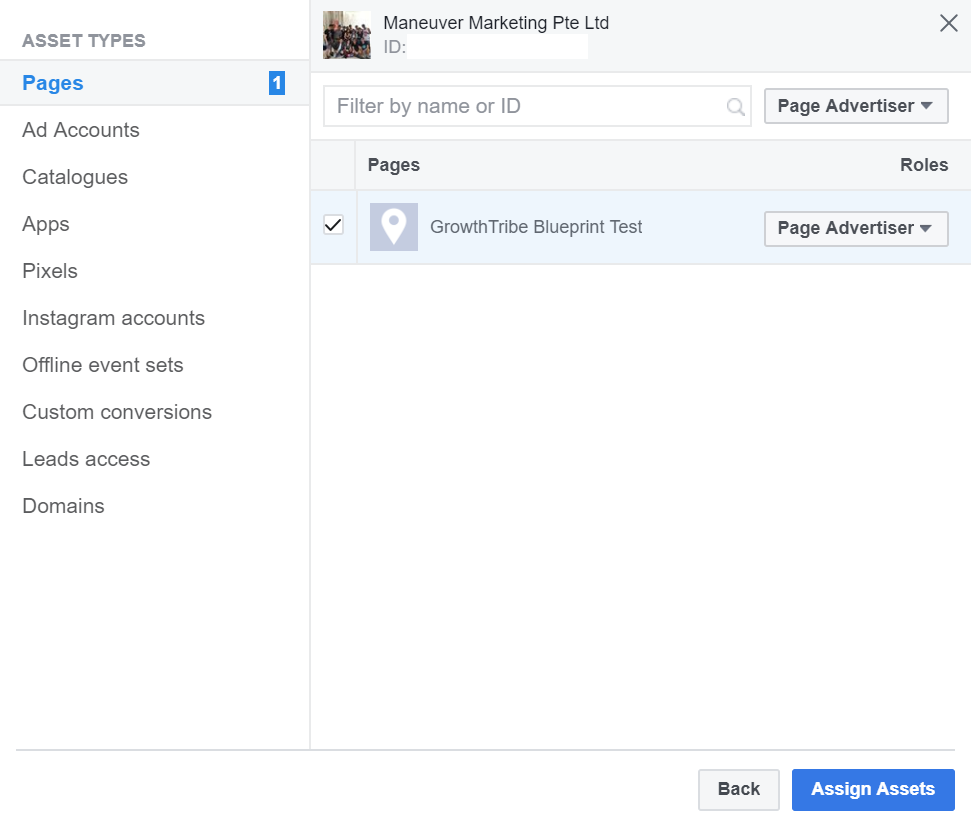Select Leads access asset type
The width and height of the screenshot is (971, 827).
pos(86,460)
